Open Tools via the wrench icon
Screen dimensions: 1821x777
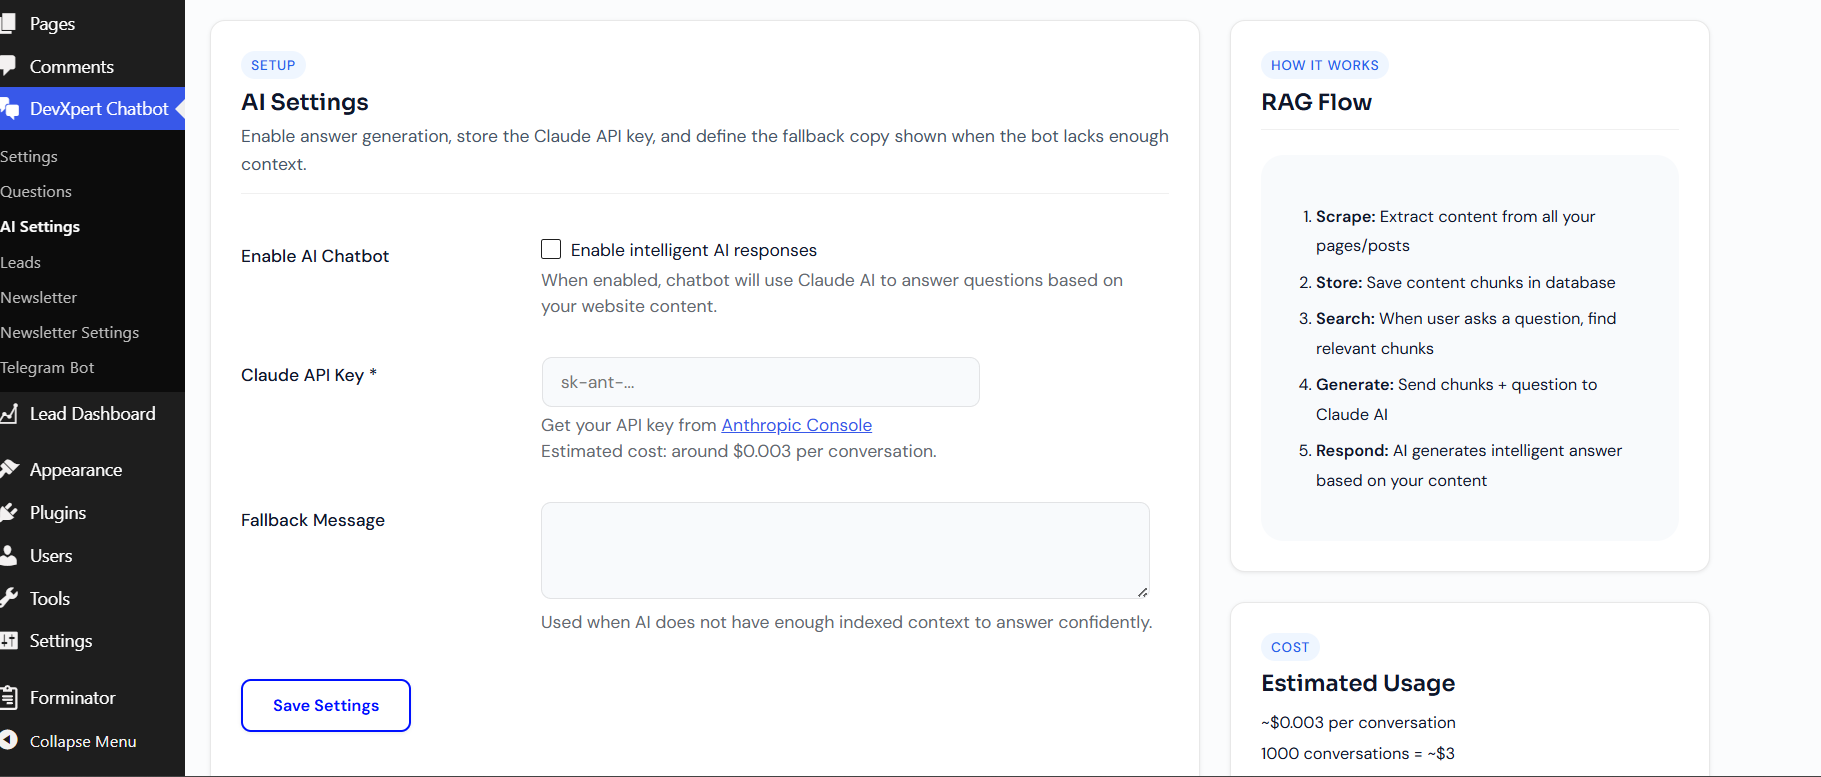pos(9,598)
